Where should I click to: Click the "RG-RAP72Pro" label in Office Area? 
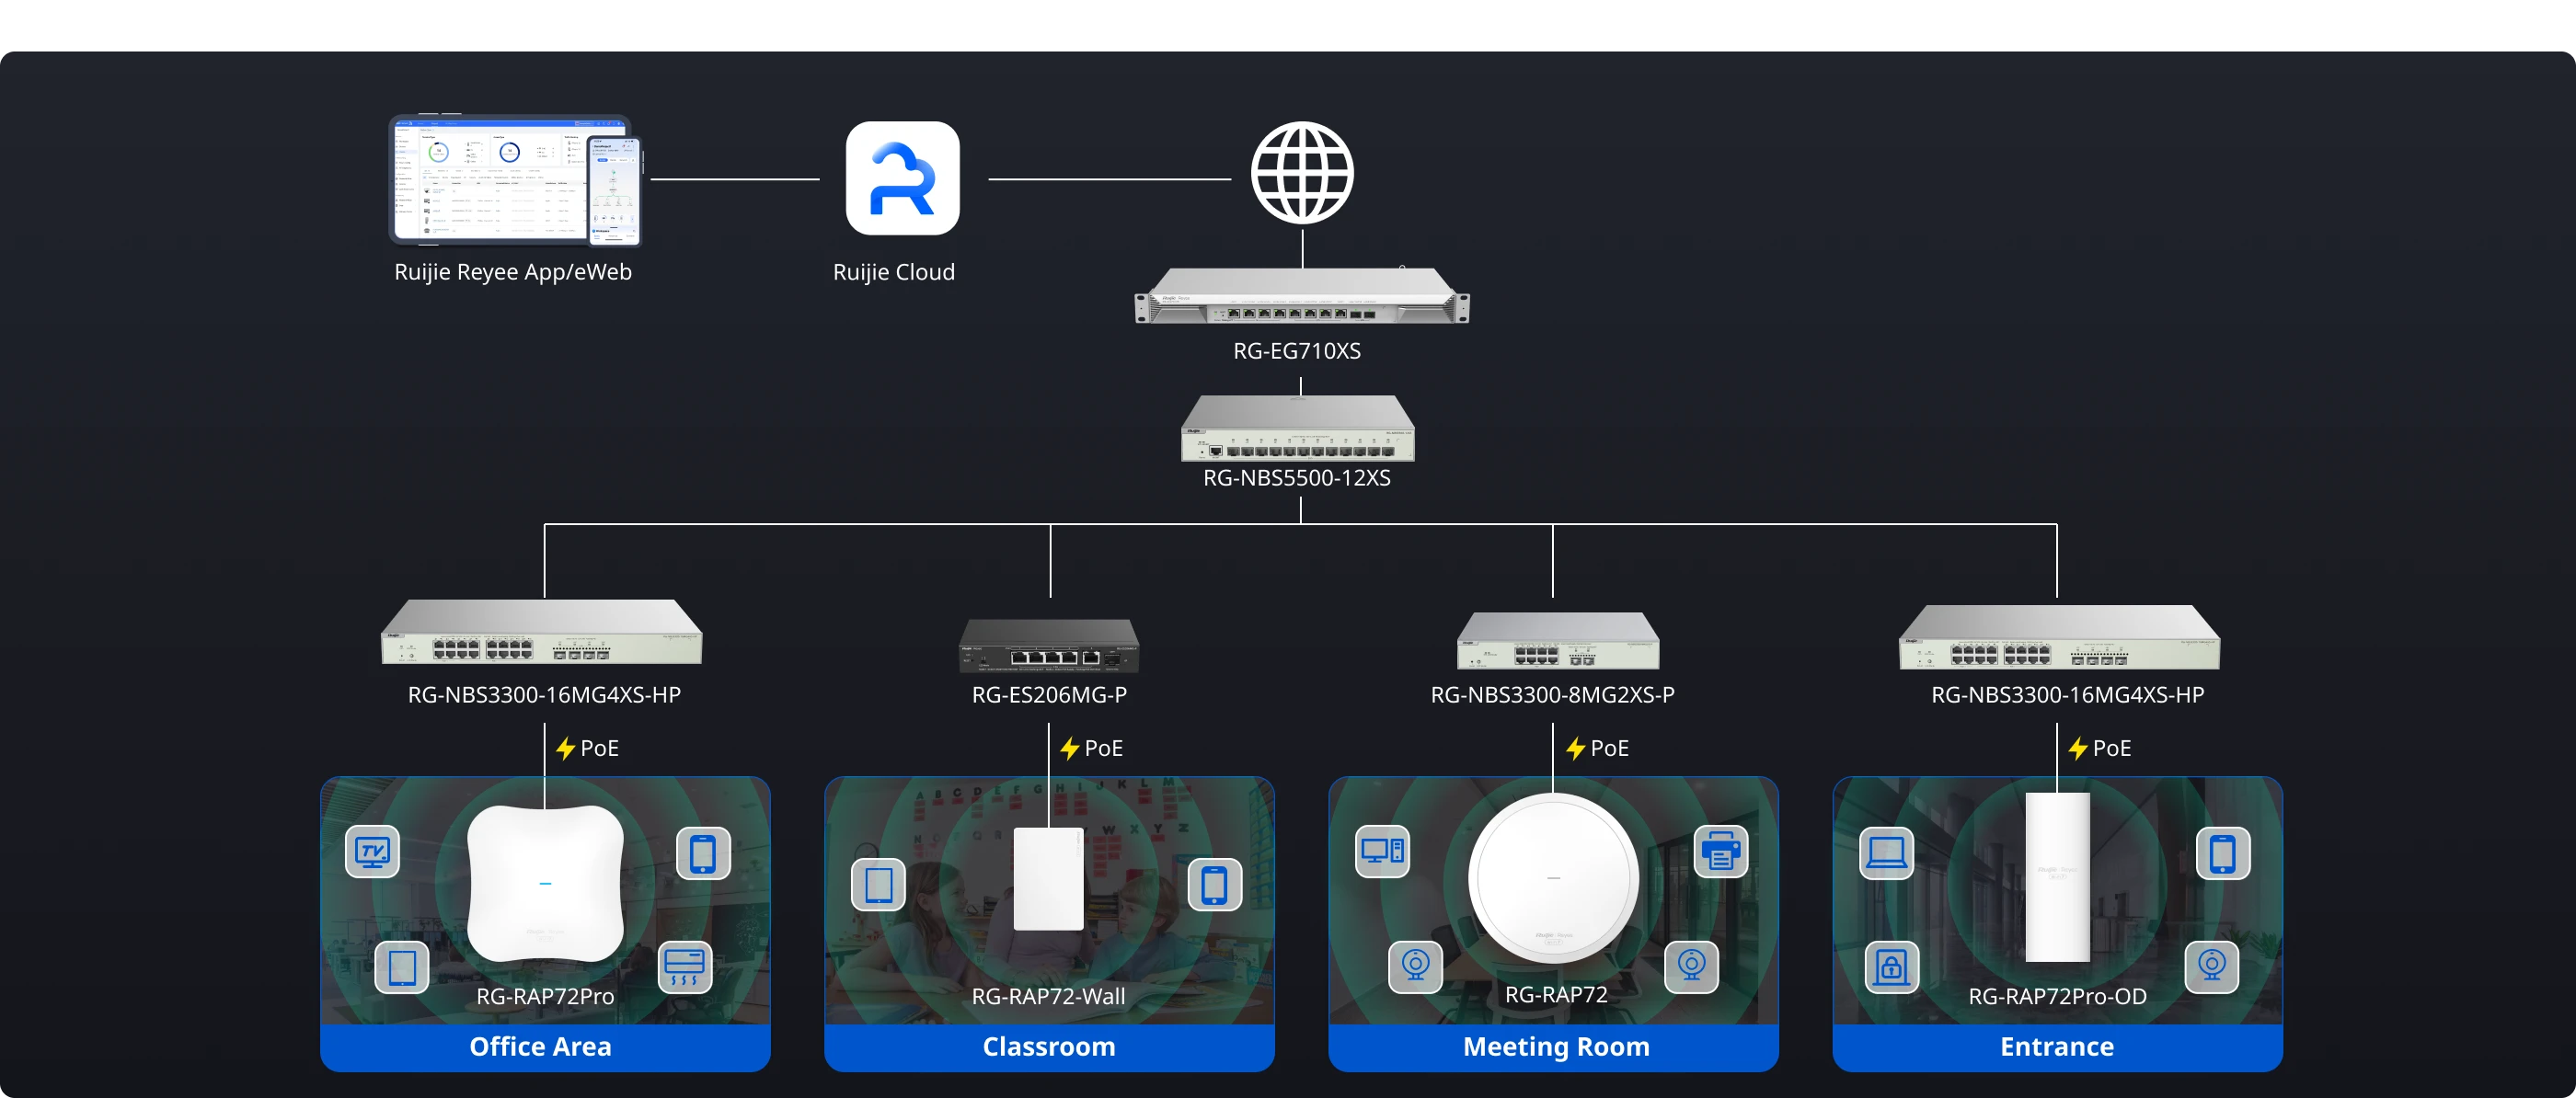(545, 996)
